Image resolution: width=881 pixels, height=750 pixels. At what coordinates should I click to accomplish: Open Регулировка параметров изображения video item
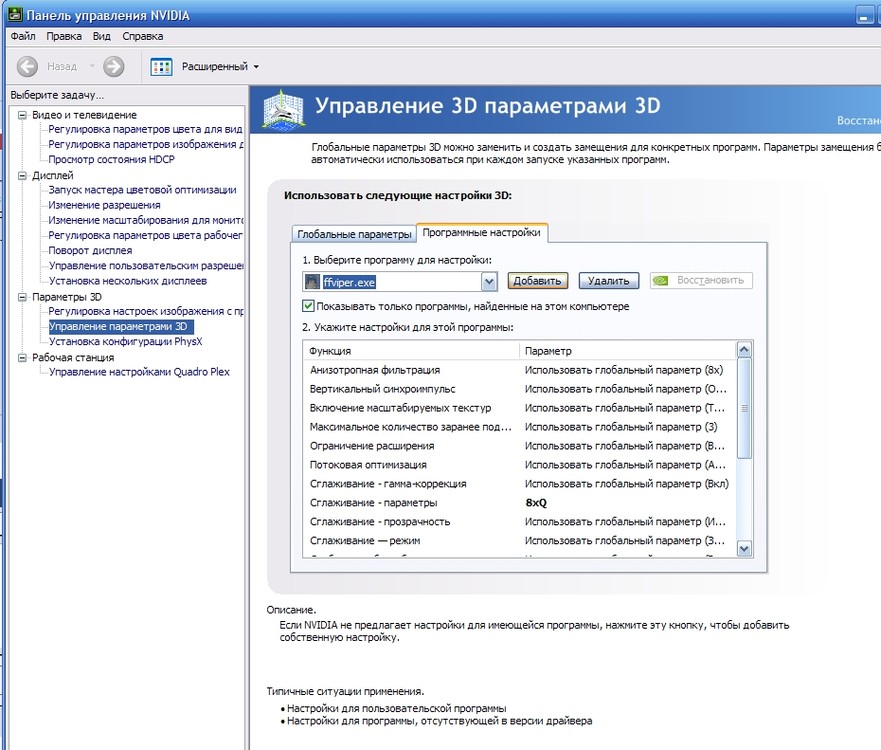(146, 144)
